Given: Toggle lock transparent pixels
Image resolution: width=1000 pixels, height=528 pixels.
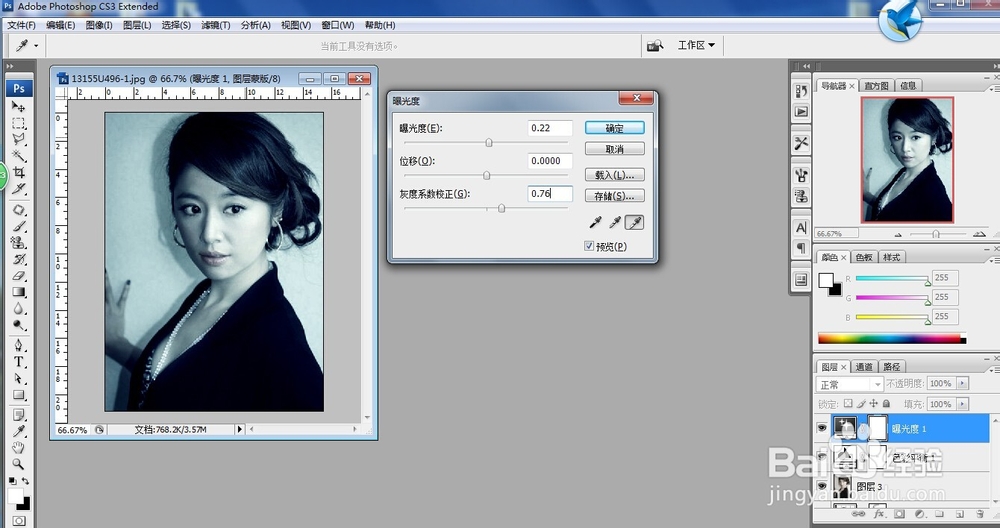Looking at the screenshot, I should tap(848, 404).
